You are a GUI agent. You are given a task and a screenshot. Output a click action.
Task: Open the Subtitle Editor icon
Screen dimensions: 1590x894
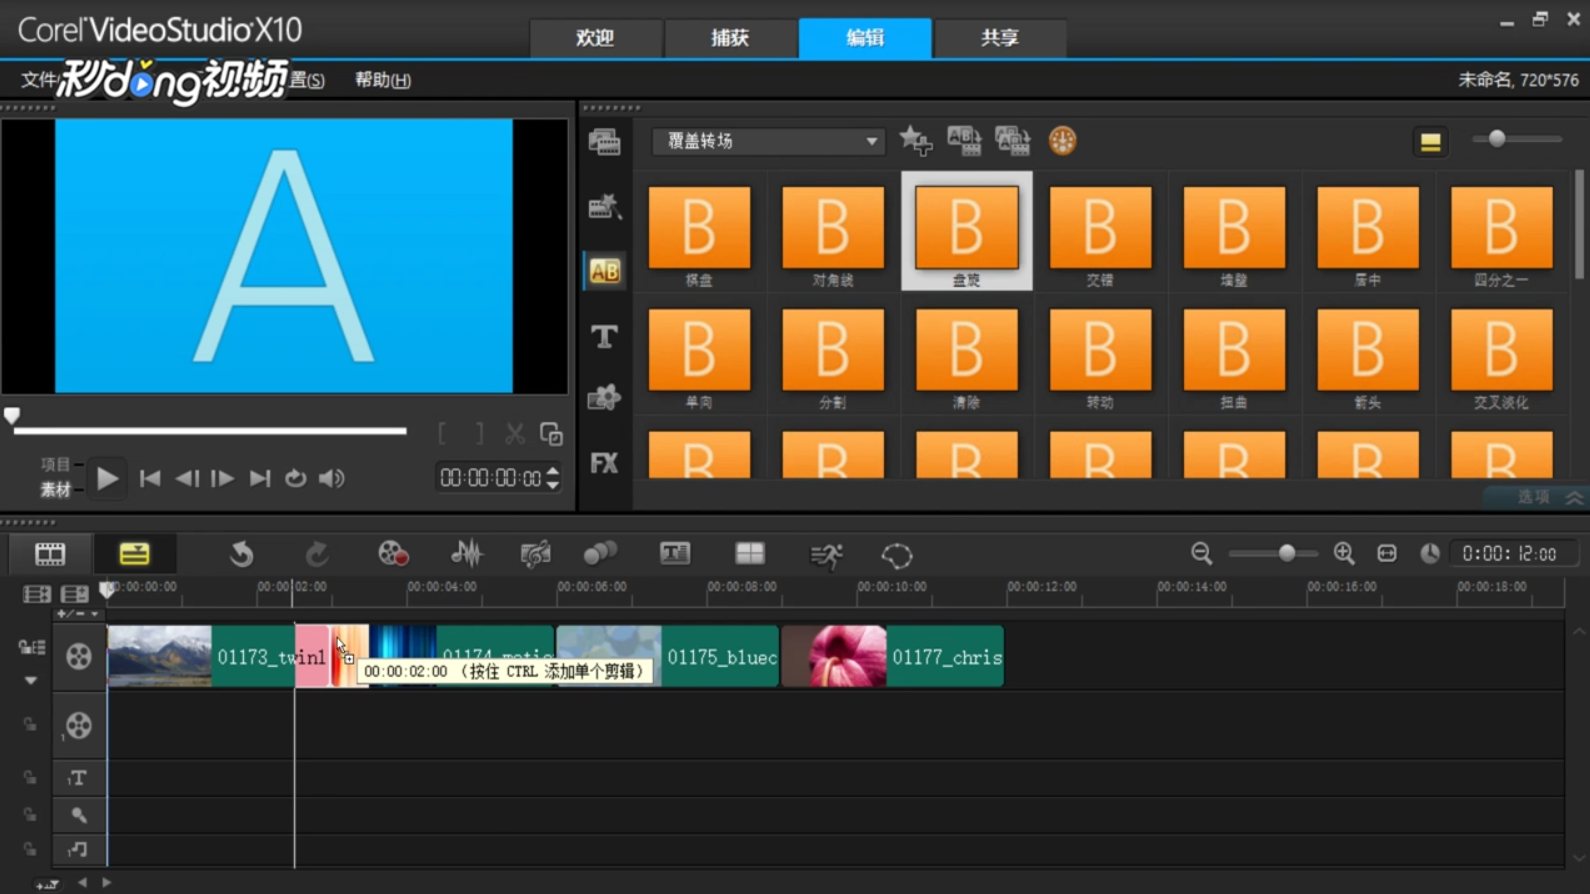coord(675,553)
